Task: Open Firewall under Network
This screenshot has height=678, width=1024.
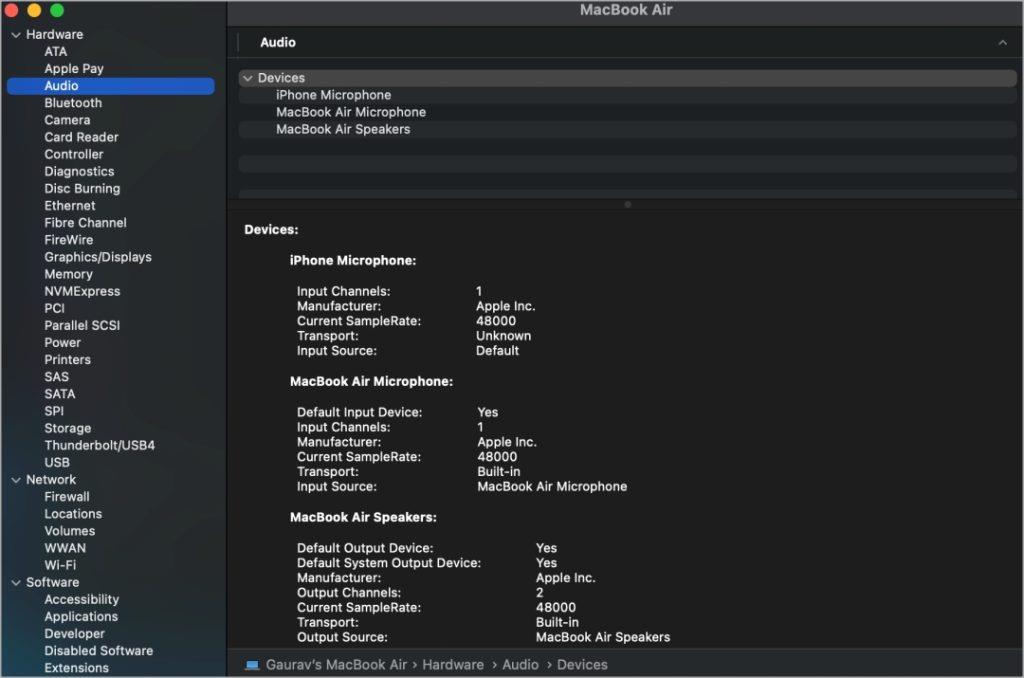Action: coord(67,497)
